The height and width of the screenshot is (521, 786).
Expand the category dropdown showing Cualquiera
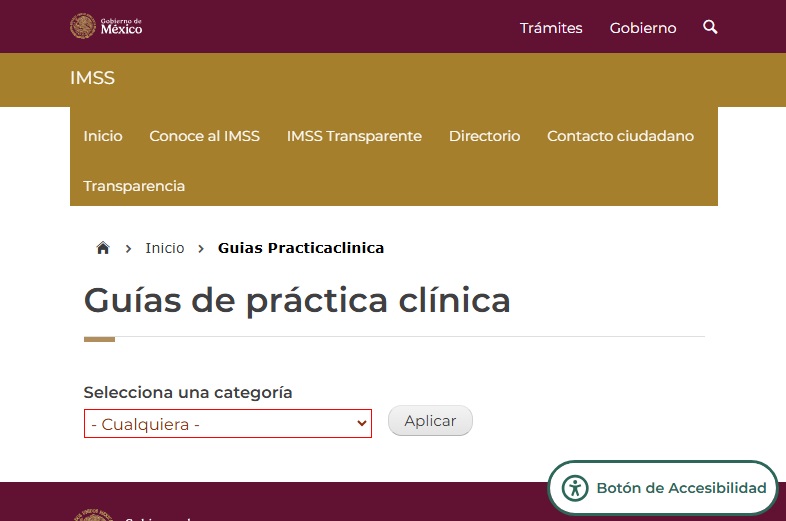tap(227, 424)
